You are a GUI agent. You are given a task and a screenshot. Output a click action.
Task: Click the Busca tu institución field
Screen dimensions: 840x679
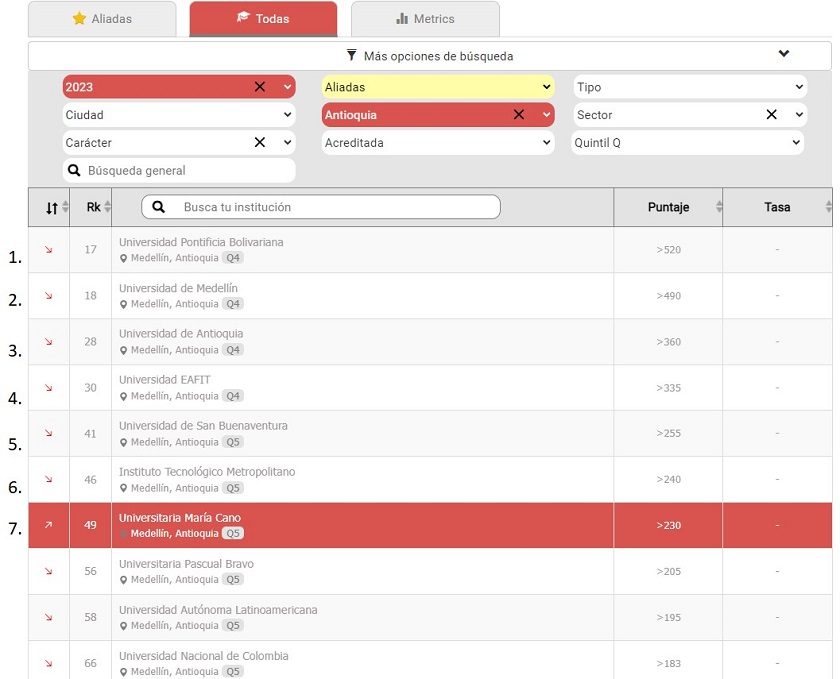pyautogui.click(x=321, y=207)
